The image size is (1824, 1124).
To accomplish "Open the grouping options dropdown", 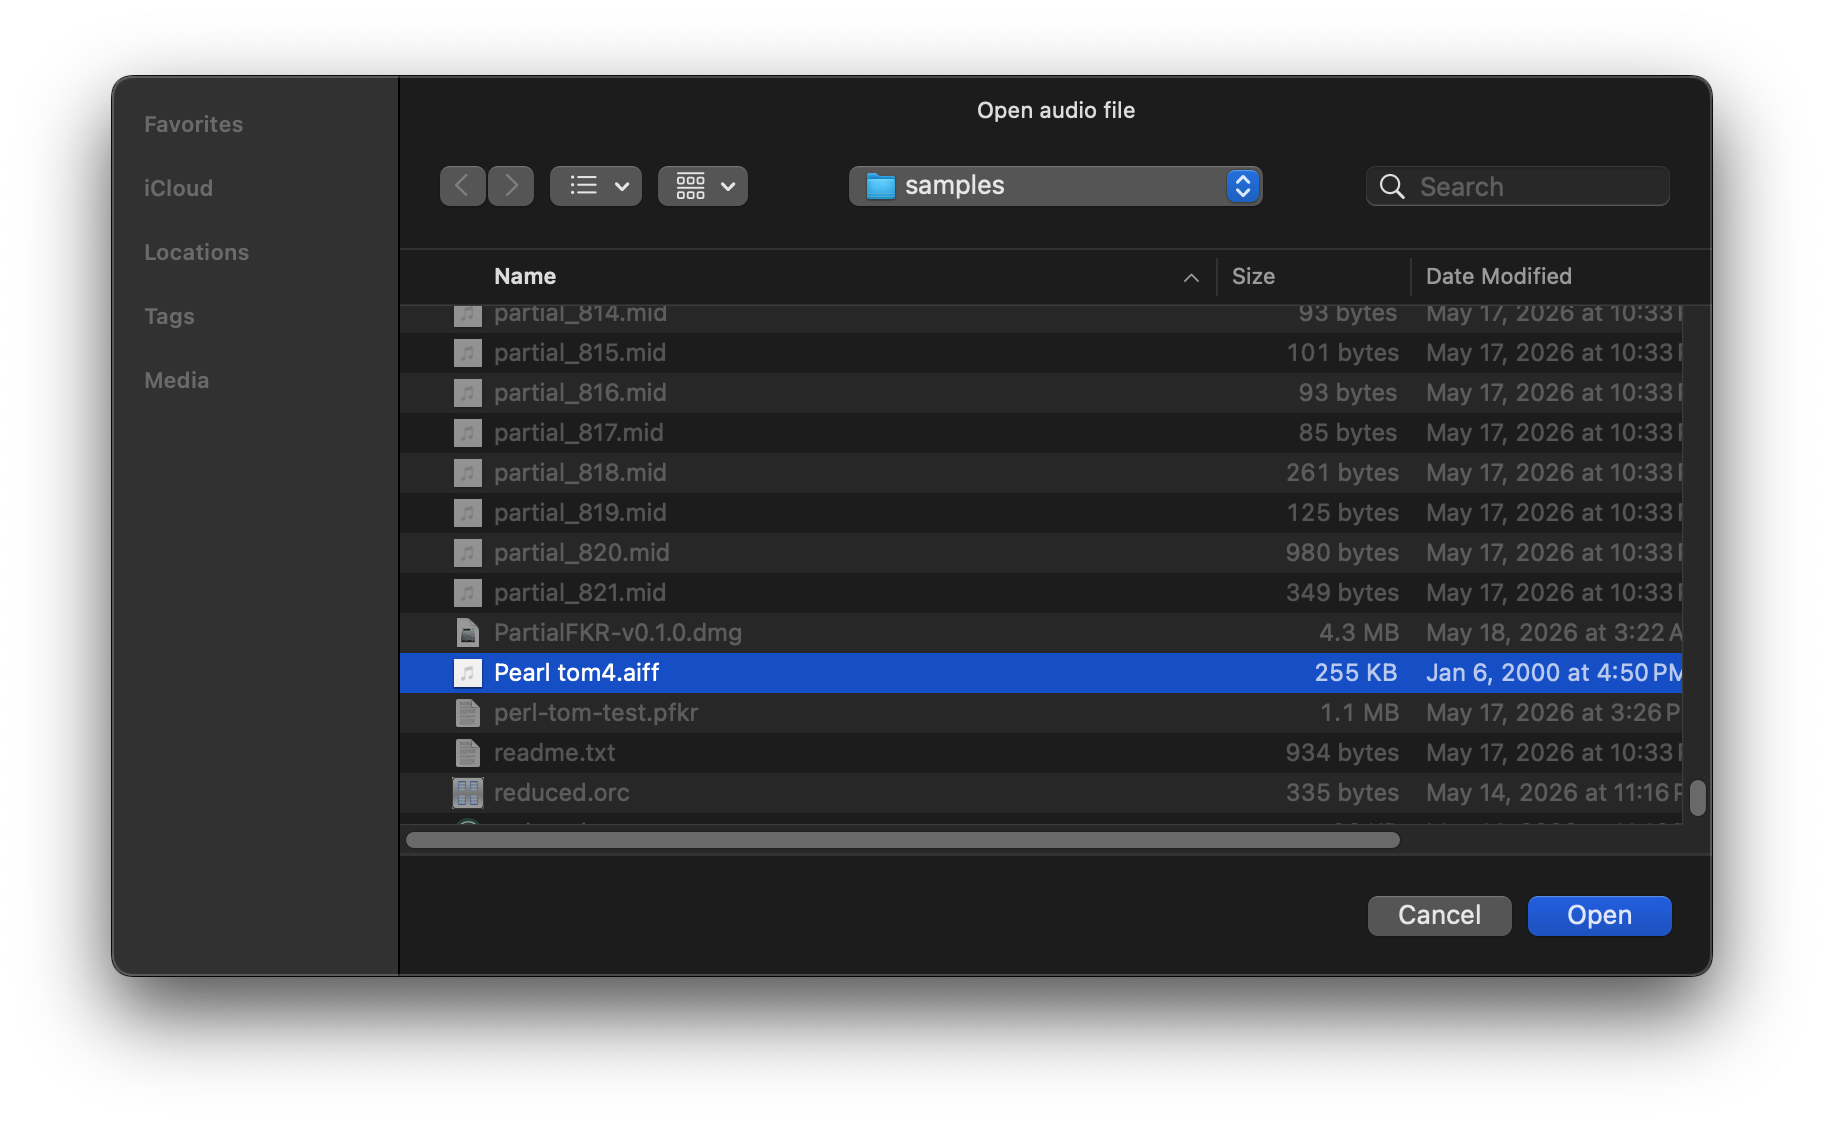I will tap(703, 186).
